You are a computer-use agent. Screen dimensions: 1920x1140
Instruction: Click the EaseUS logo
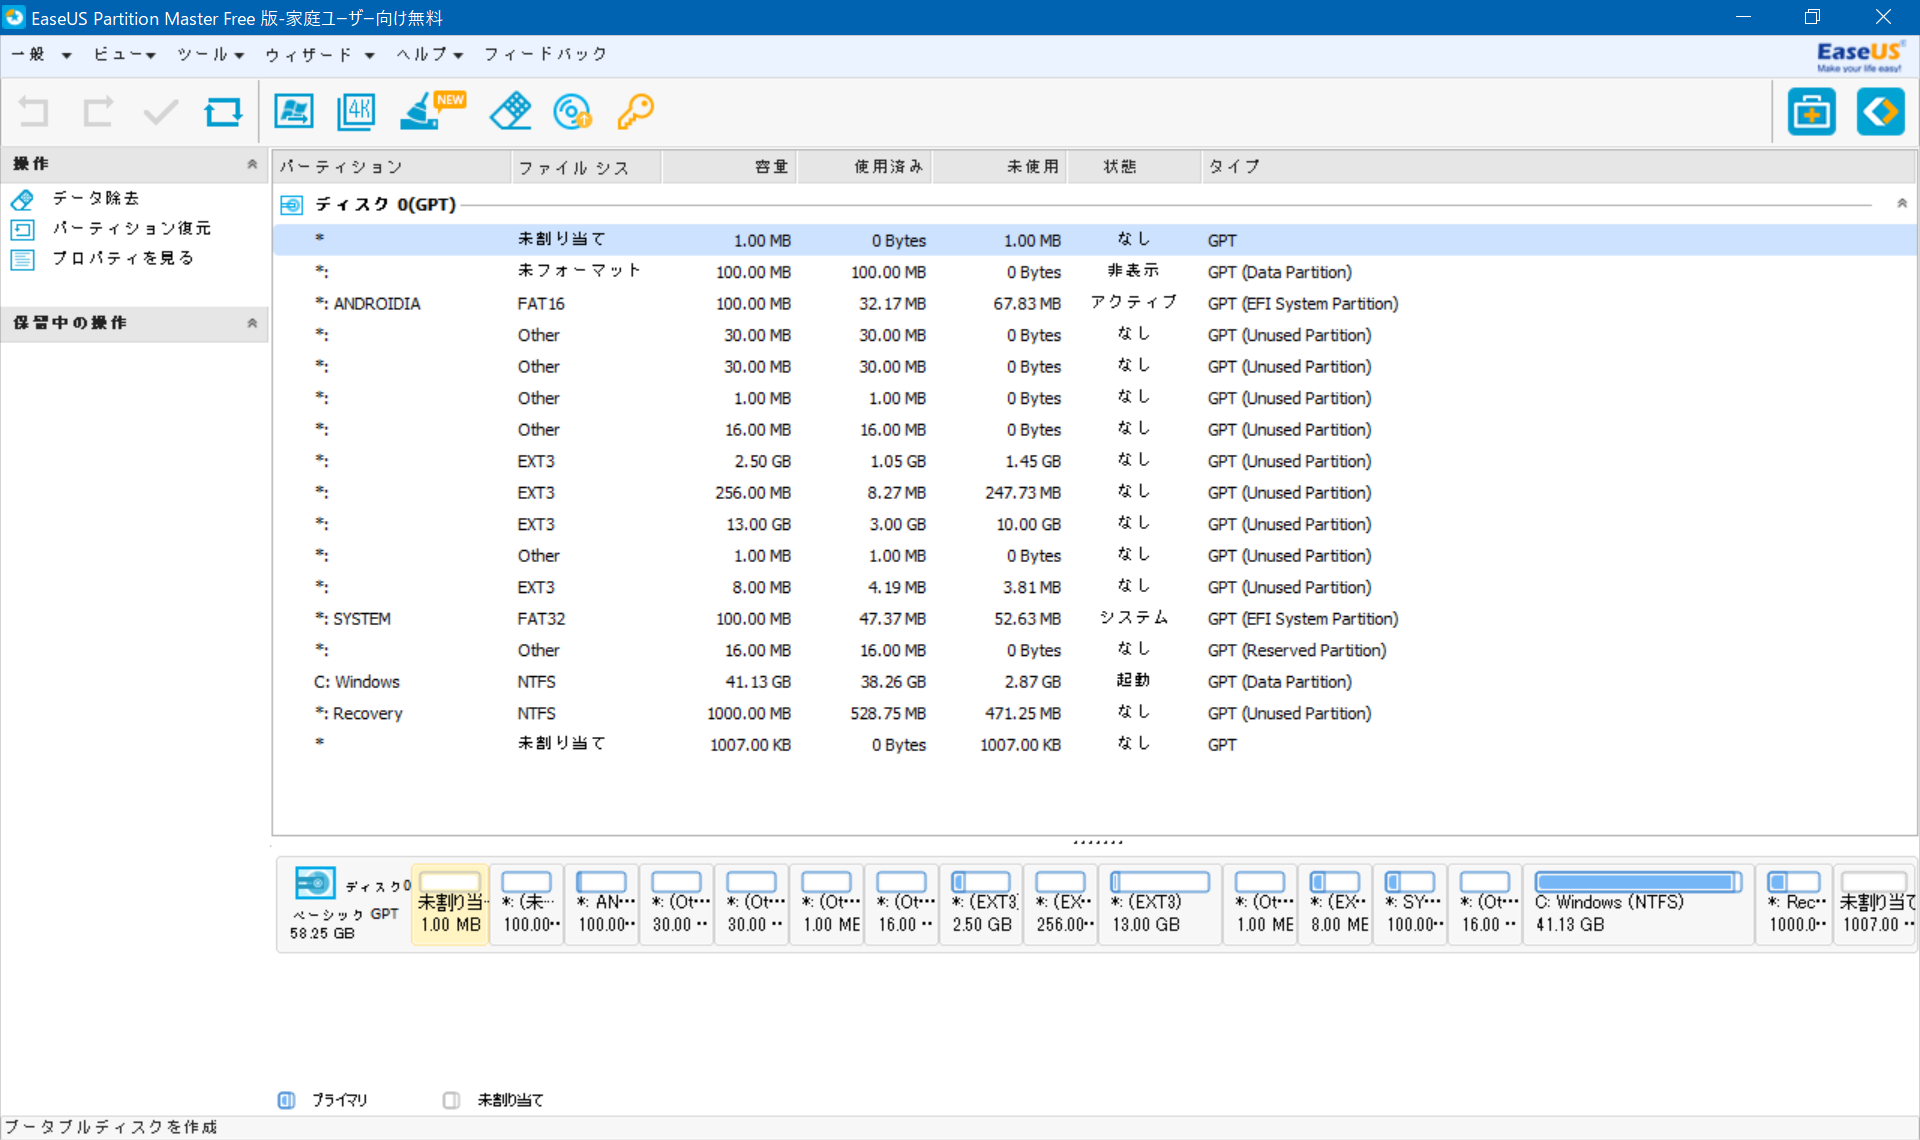point(1859,56)
